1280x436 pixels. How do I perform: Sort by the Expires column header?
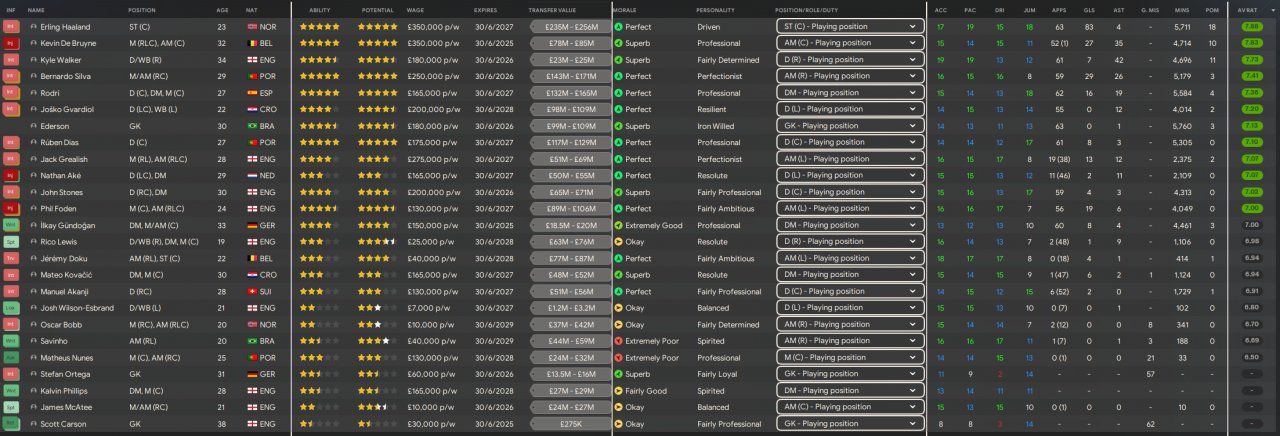486,9
